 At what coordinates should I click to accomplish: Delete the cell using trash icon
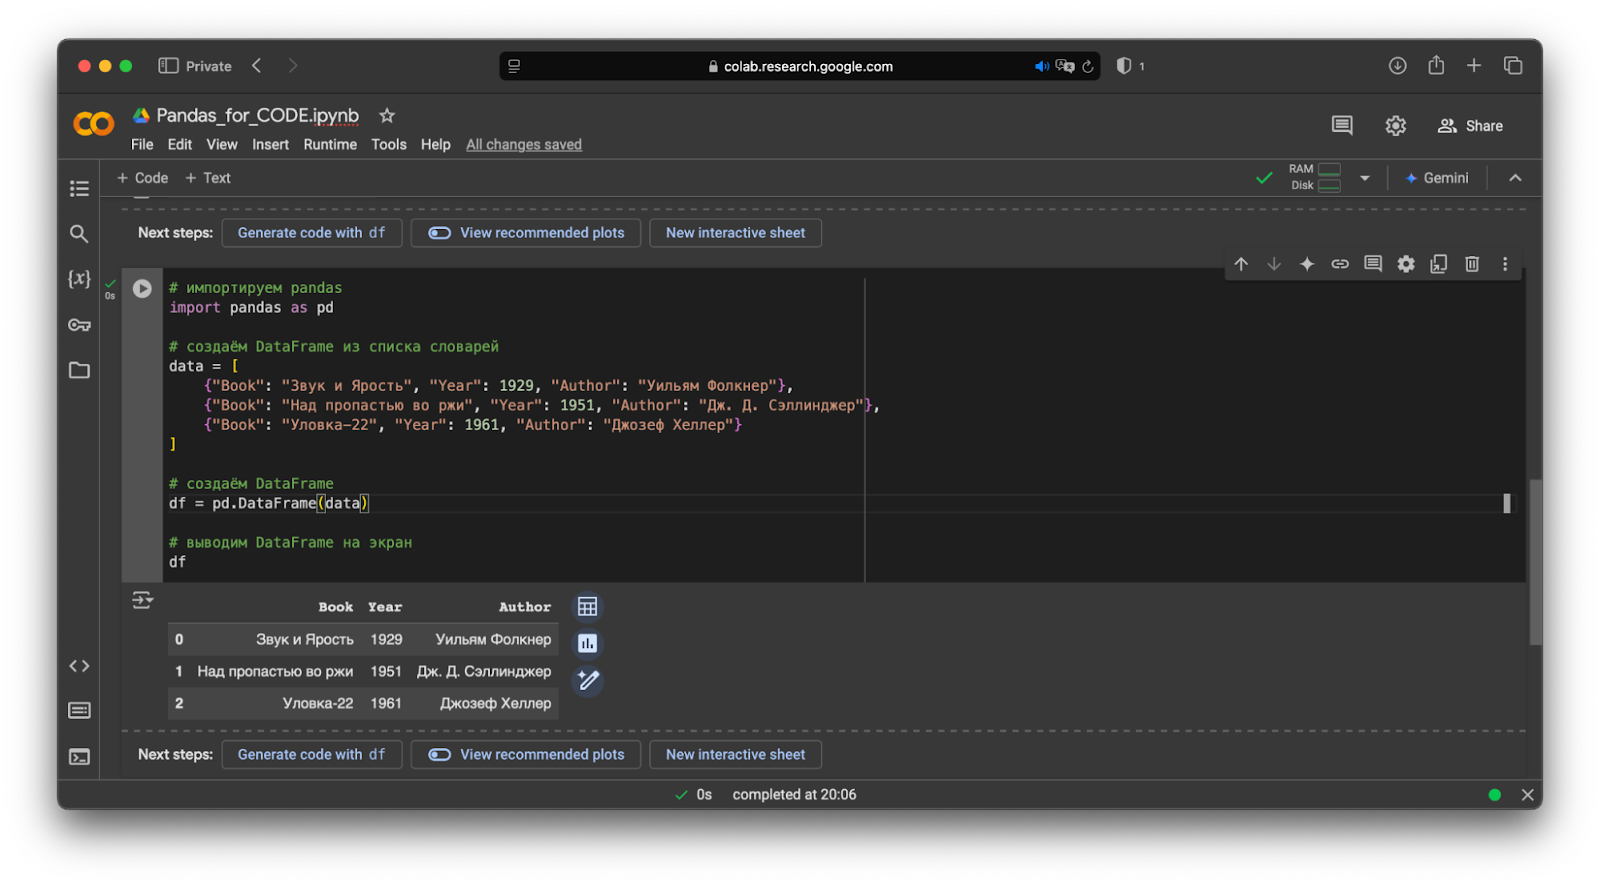tap(1472, 264)
